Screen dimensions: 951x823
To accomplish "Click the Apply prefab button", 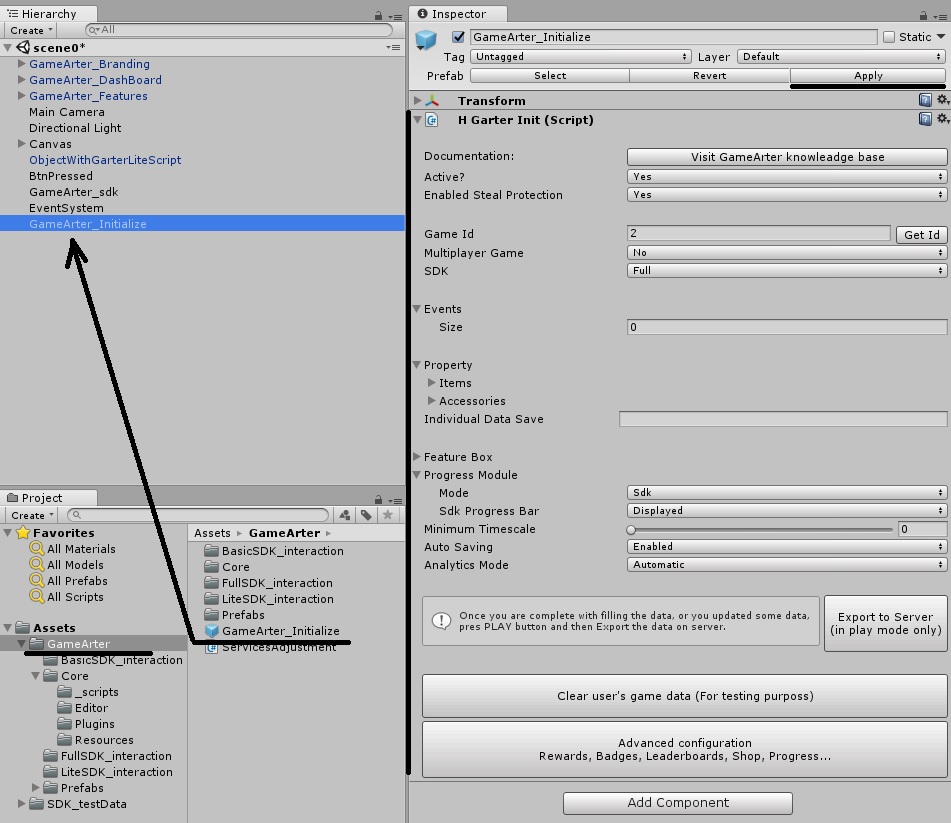I will (x=867, y=76).
